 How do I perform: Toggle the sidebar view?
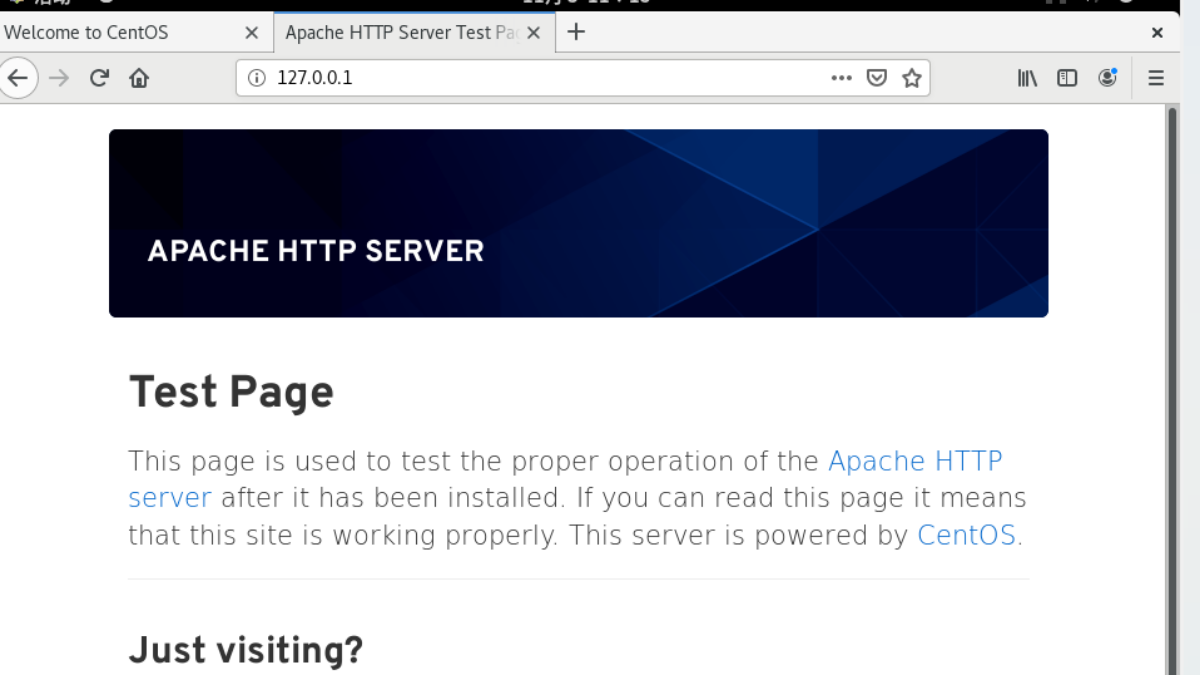pos(1067,78)
